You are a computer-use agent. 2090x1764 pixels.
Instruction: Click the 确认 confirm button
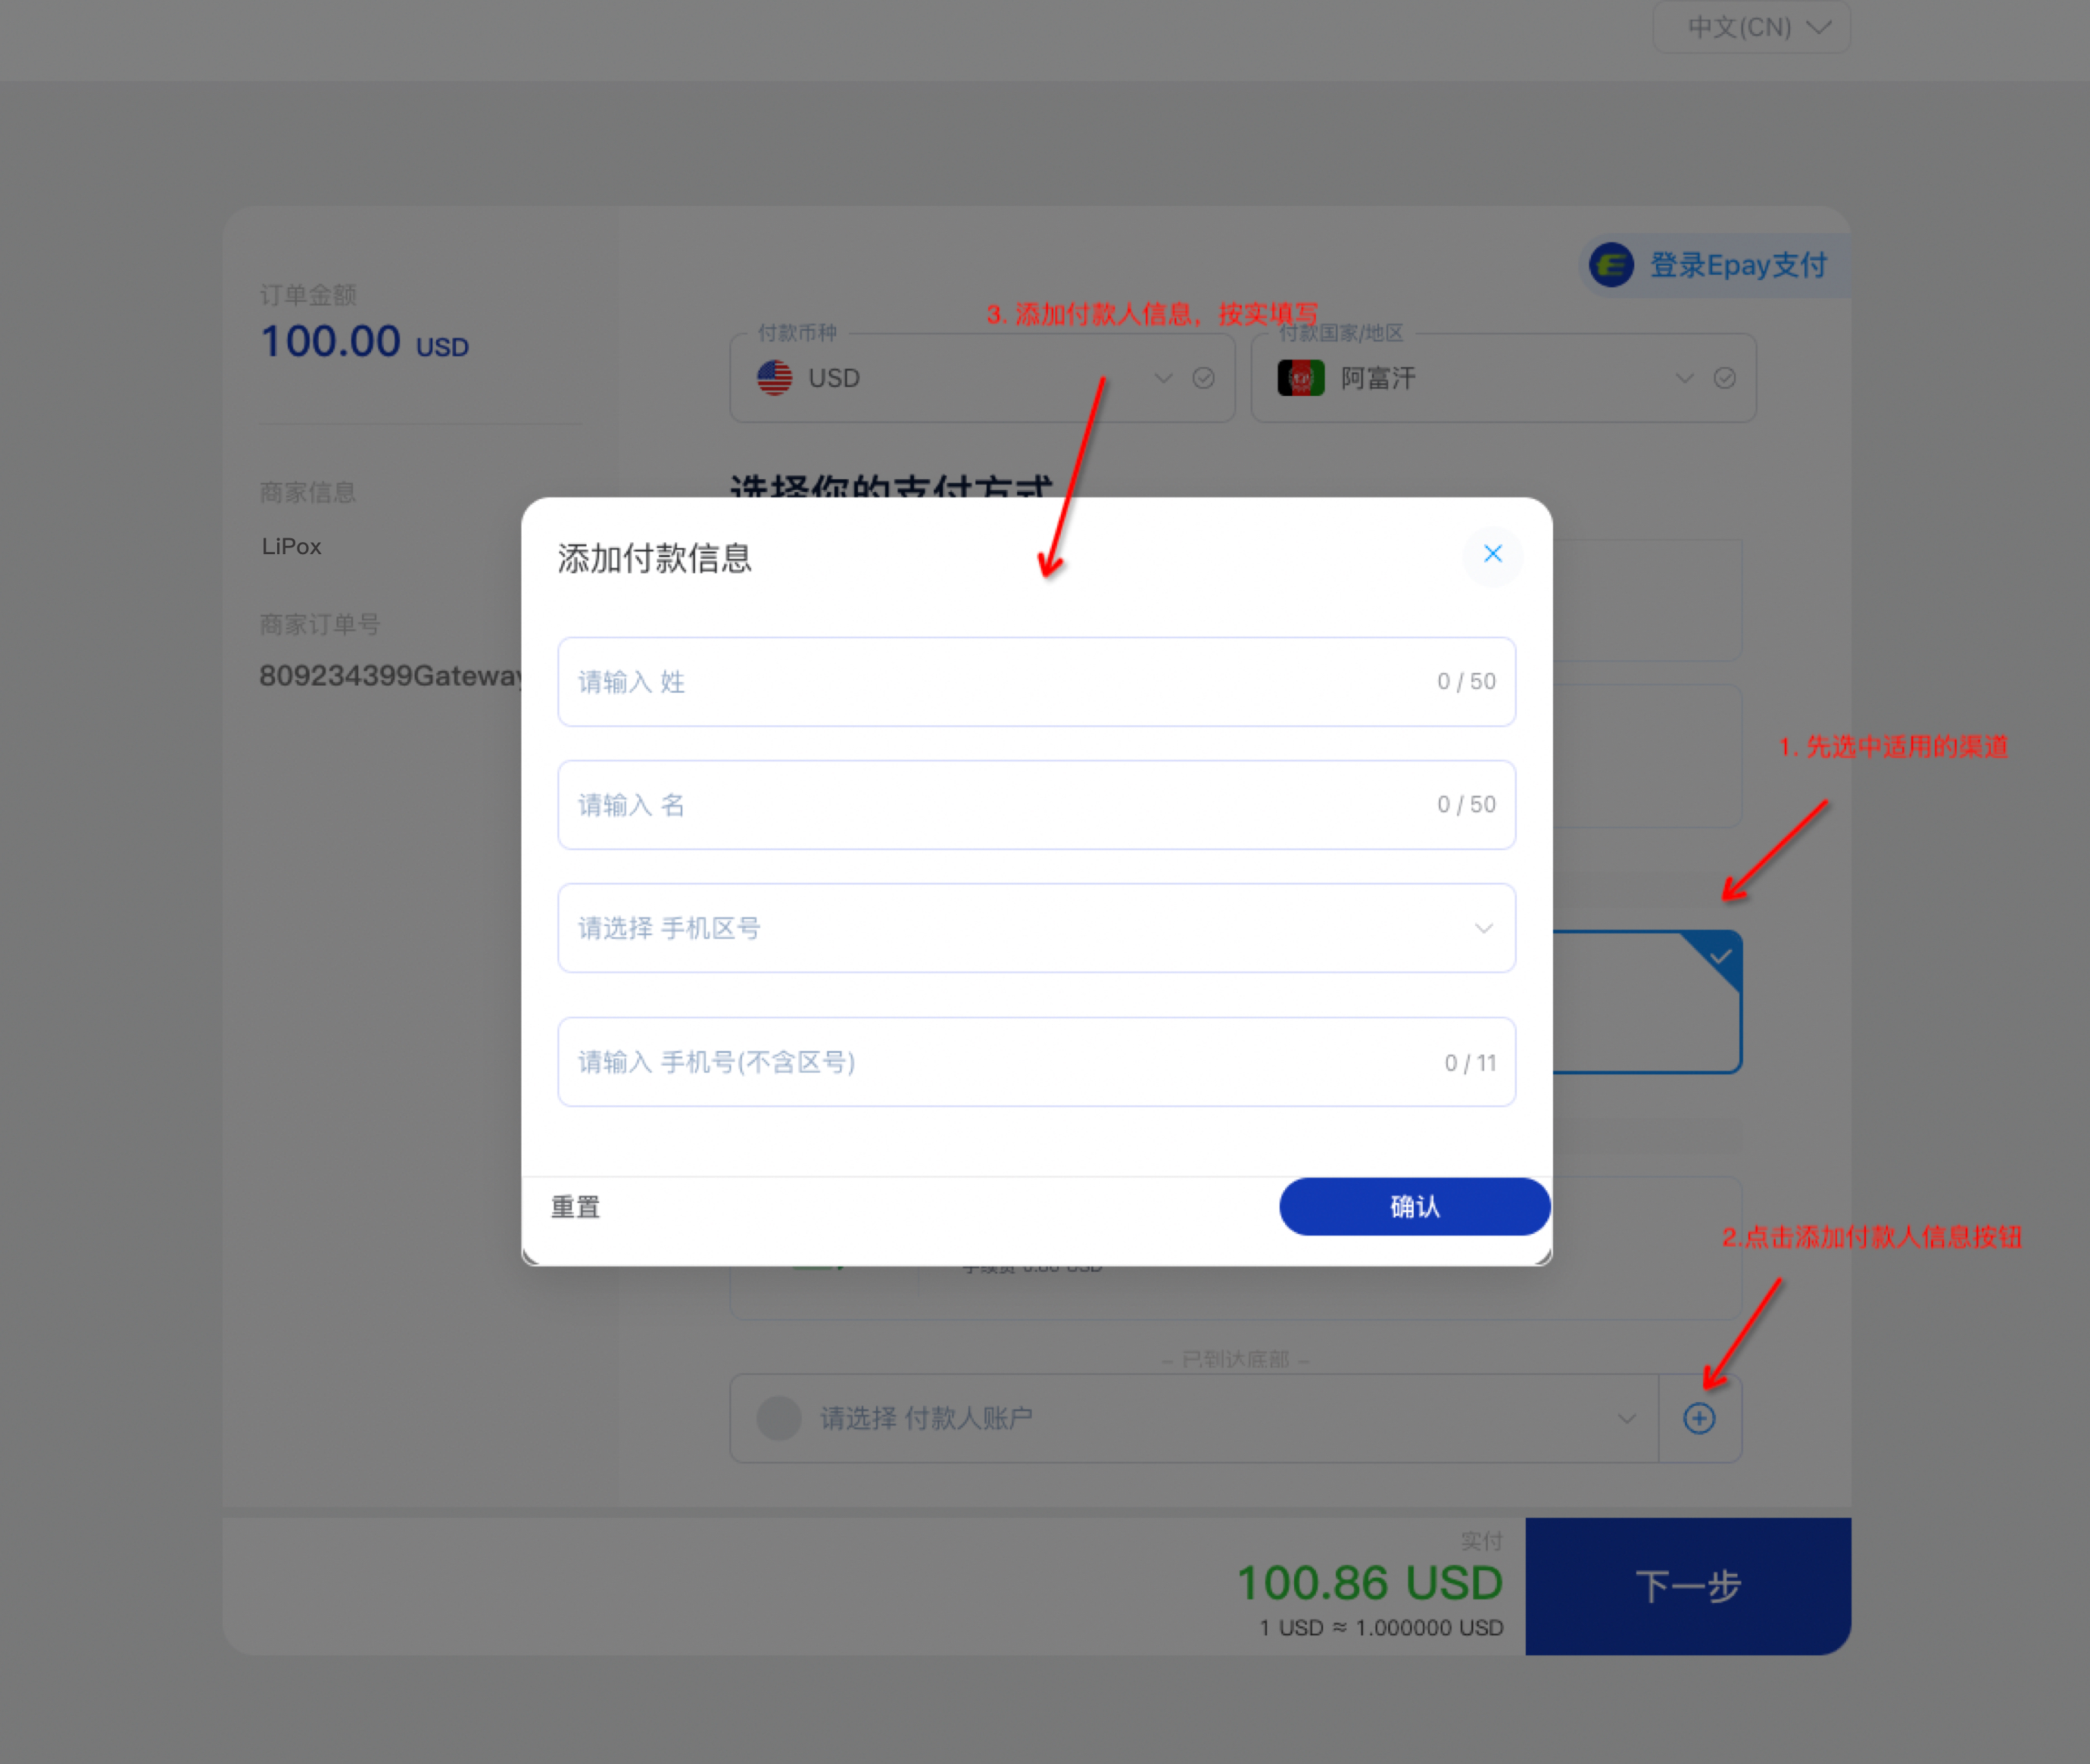[1415, 1207]
